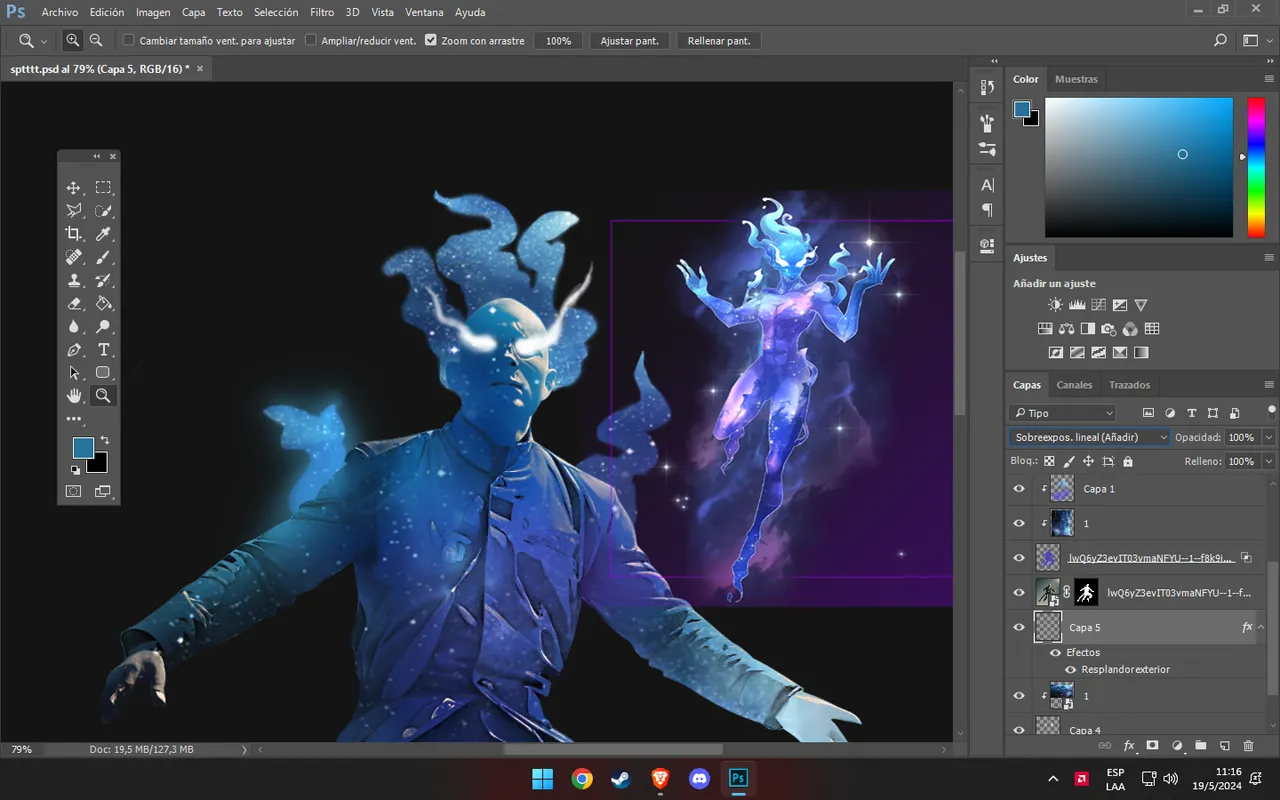Open the status bar info arrow

(x=243, y=749)
